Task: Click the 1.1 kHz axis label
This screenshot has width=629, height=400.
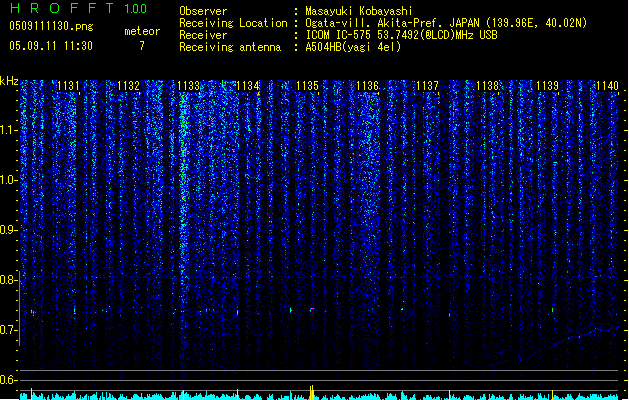Action: pyautogui.click(x=8, y=130)
